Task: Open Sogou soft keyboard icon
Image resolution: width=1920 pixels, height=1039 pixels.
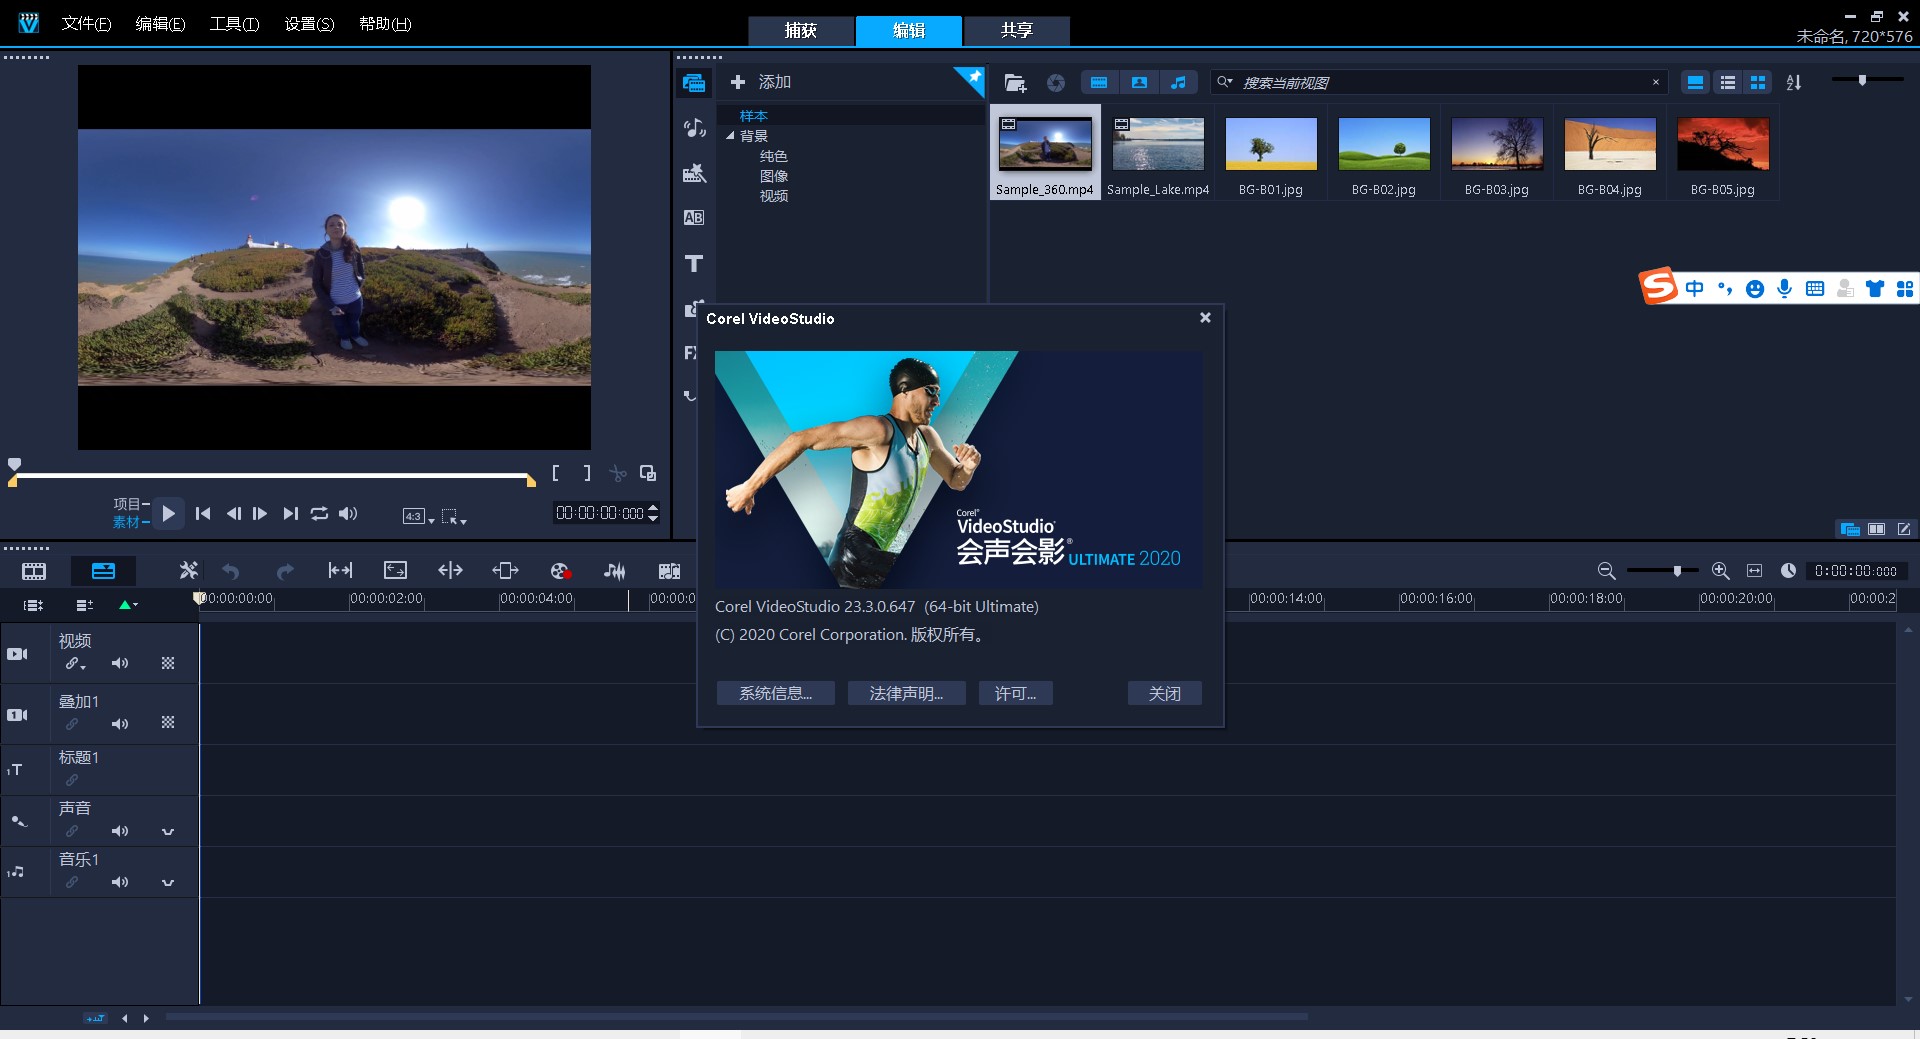Action: click(1815, 289)
